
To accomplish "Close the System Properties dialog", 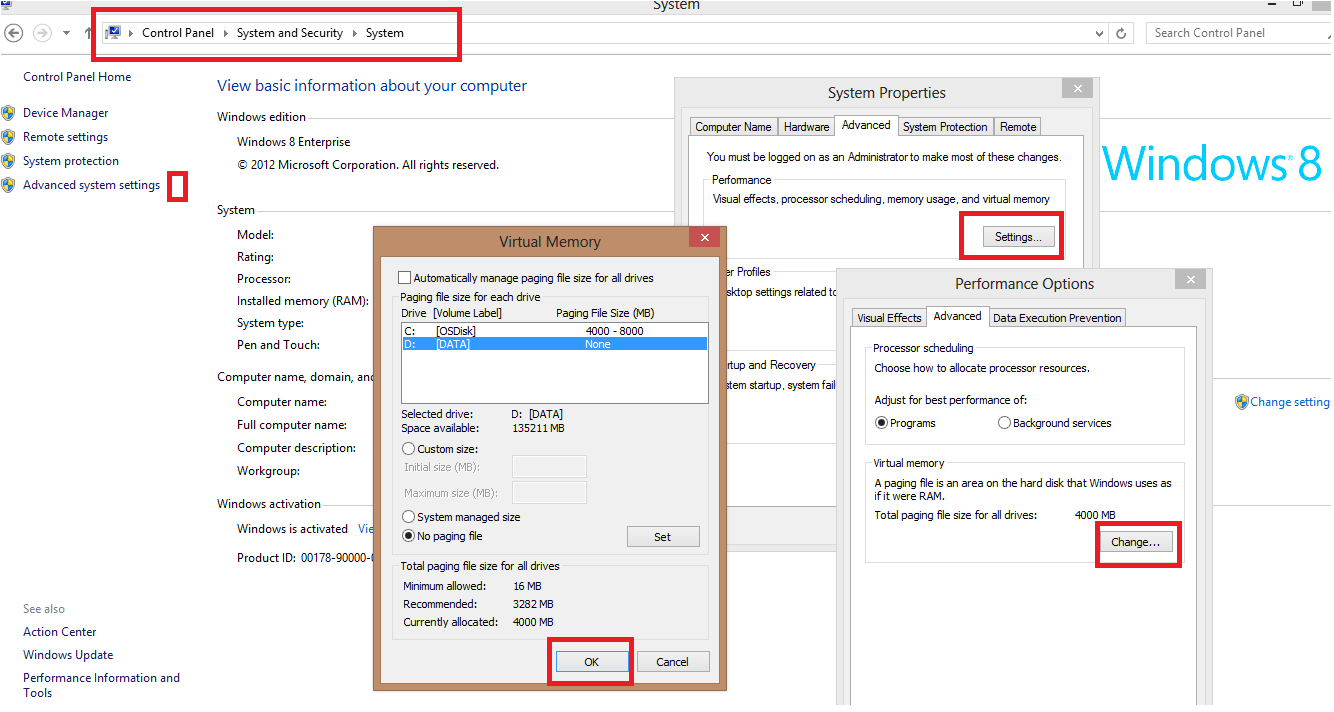I will [x=1077, y=89].
